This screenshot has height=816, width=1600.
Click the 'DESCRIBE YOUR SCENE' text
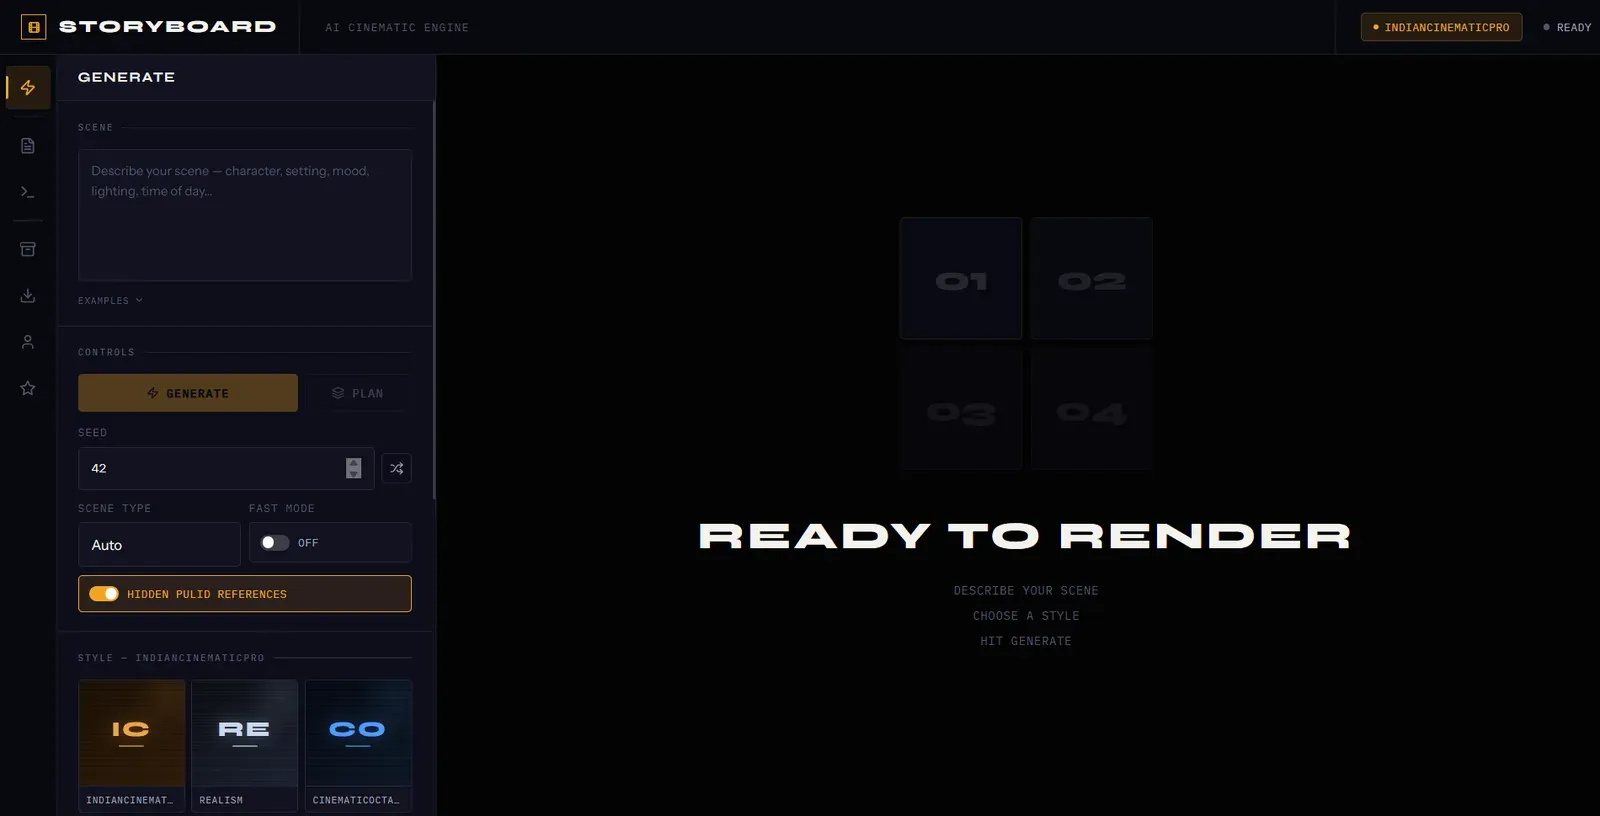tap(1026, 591)
